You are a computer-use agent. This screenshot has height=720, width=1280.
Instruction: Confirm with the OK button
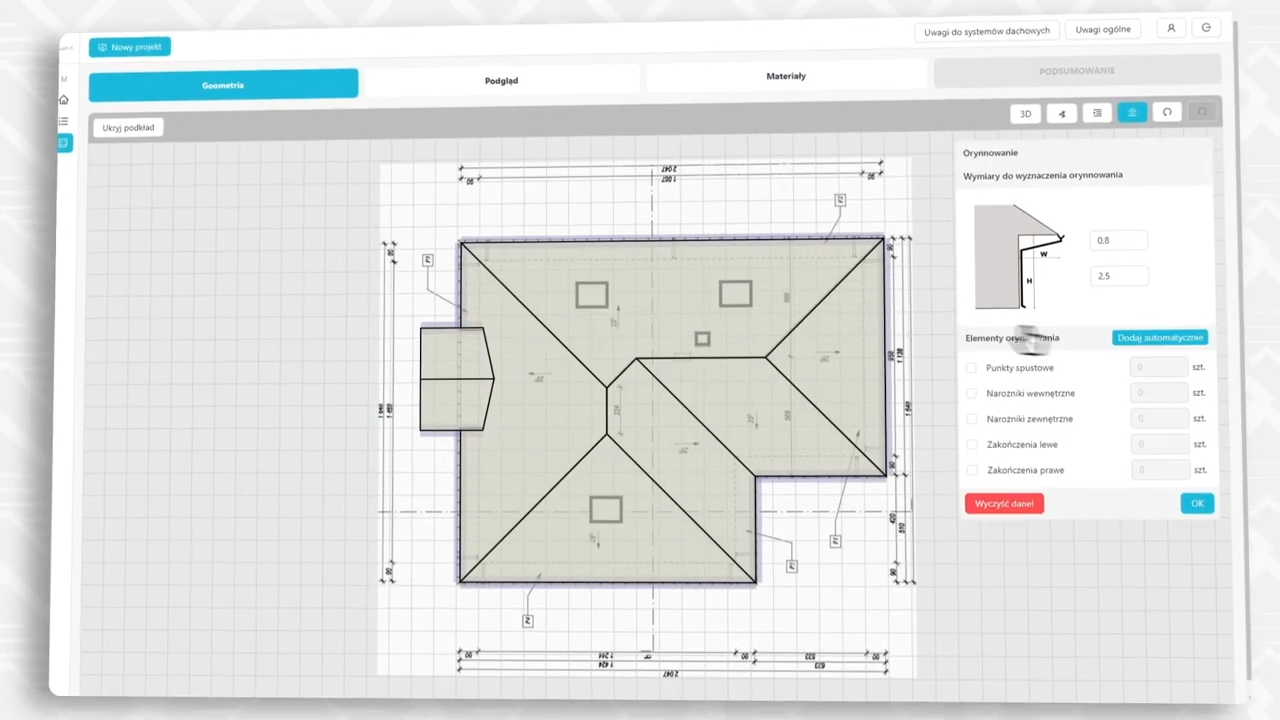pos(1197,503)
